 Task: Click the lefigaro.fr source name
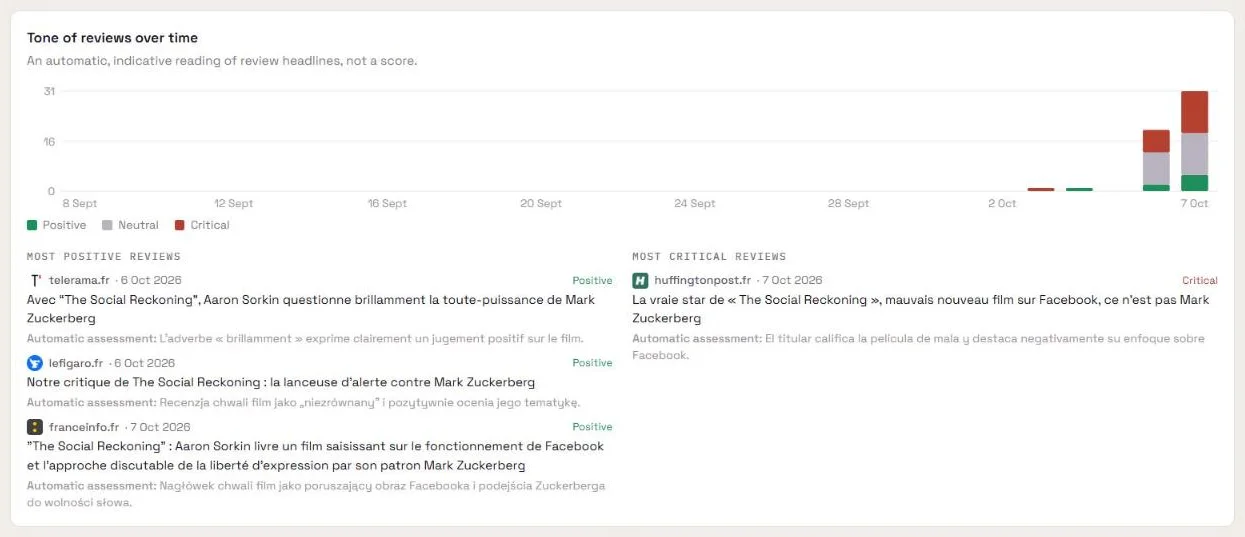[x=76, y=363]
